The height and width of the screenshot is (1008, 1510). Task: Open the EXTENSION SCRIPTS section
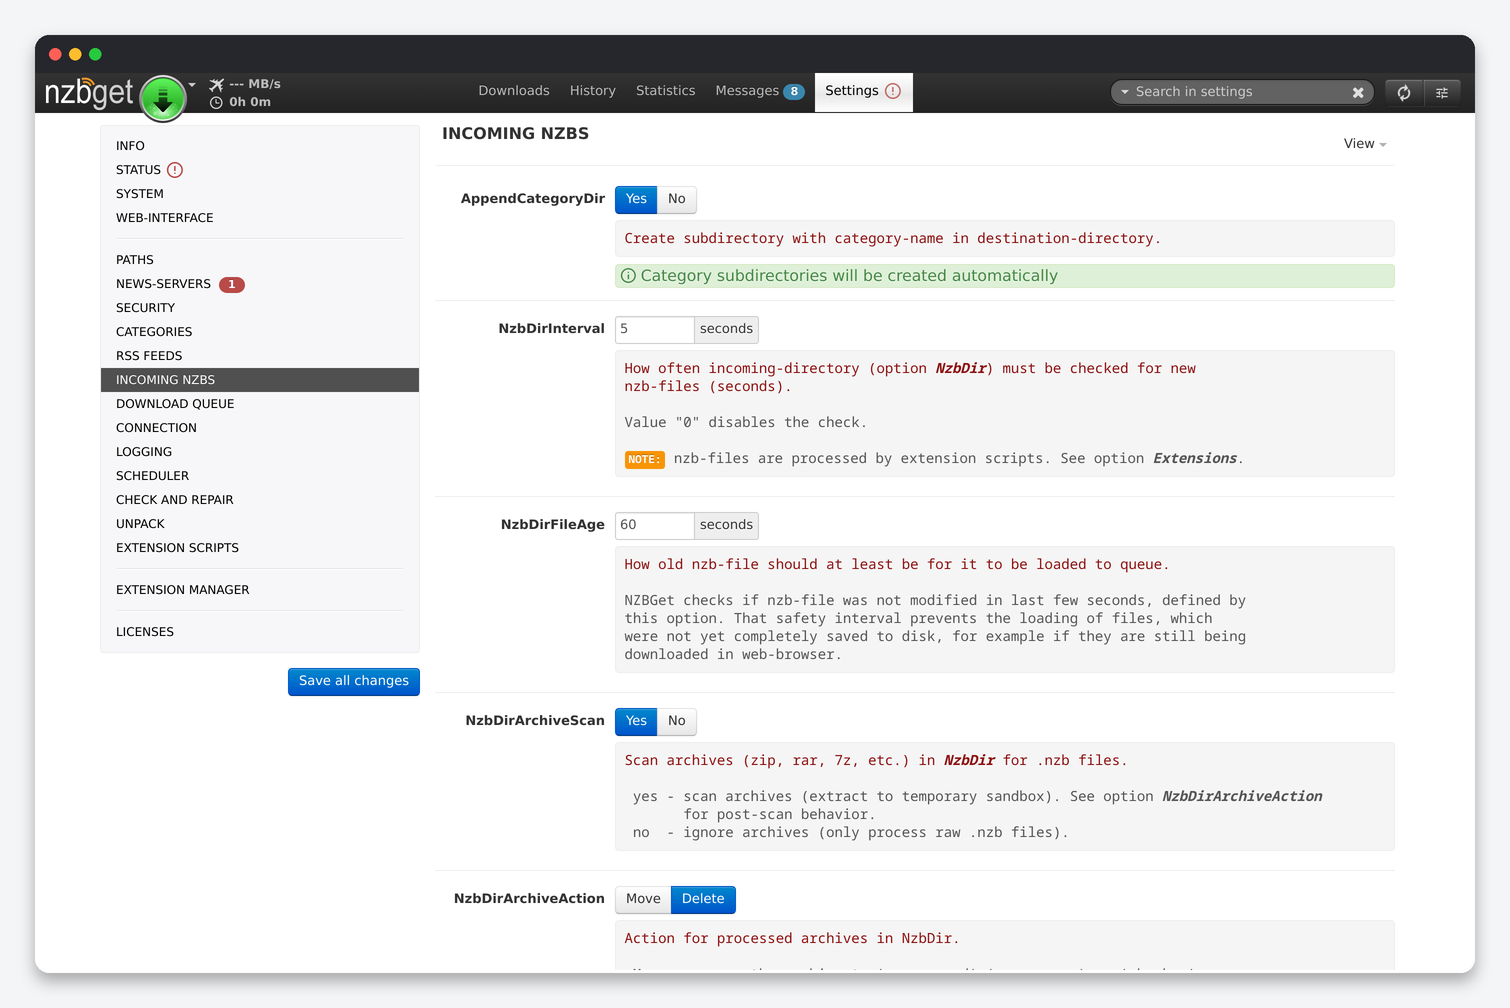(x=260, y=548)
